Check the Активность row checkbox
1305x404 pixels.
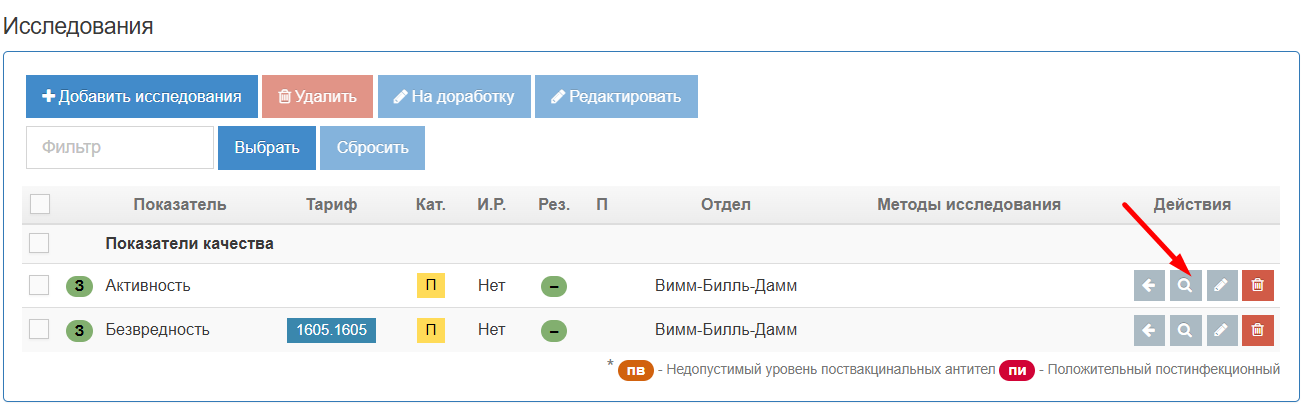coord(40,286)
